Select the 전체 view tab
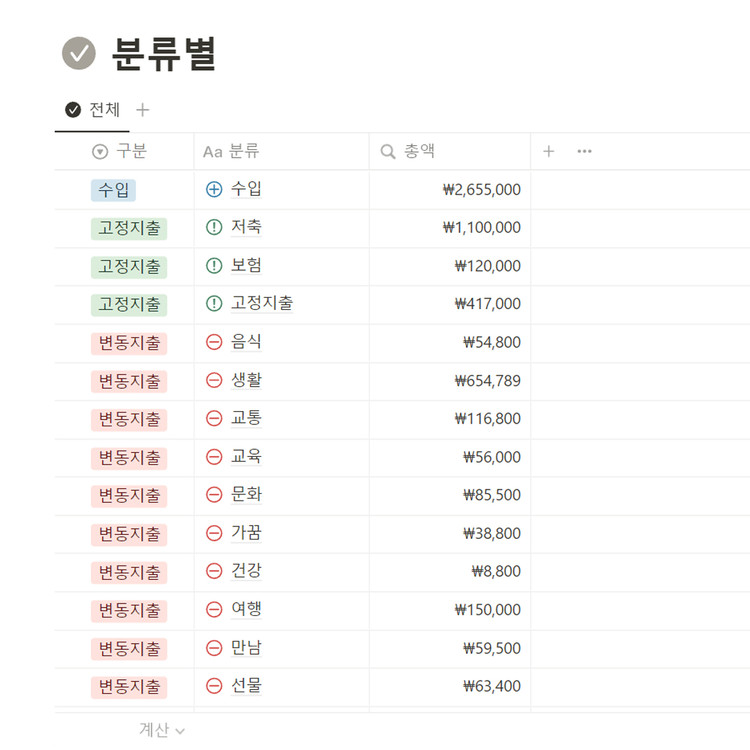Image resolution: width=750 pixels, height=750 pixels. click(93, 110)
